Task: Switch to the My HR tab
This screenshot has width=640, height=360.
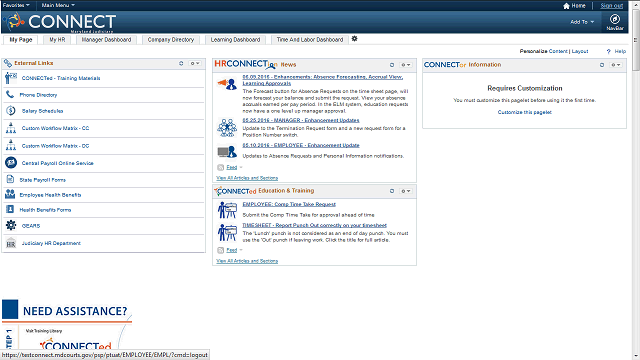Action: 57,40
